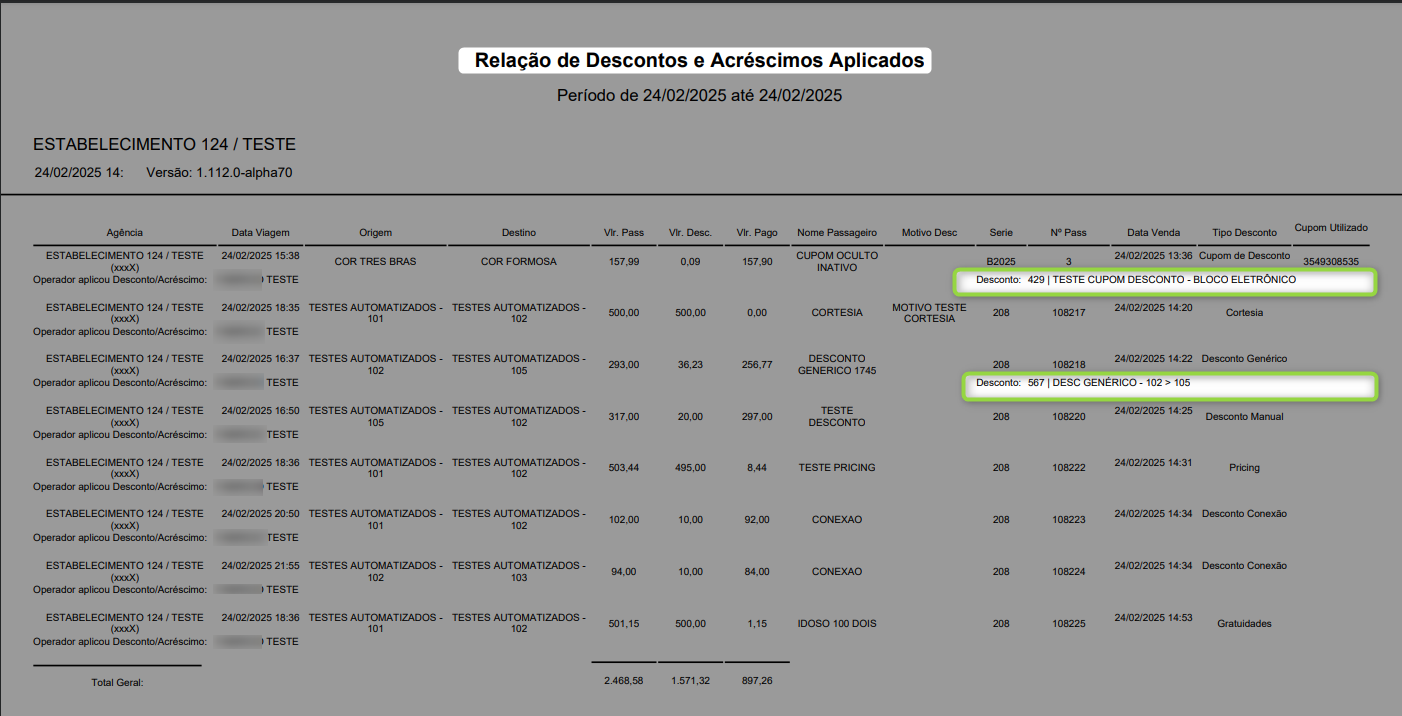Select the version text '1.112.0-alpha70'
This screenshot has width=1402, height=716.
tap(244, 172)
